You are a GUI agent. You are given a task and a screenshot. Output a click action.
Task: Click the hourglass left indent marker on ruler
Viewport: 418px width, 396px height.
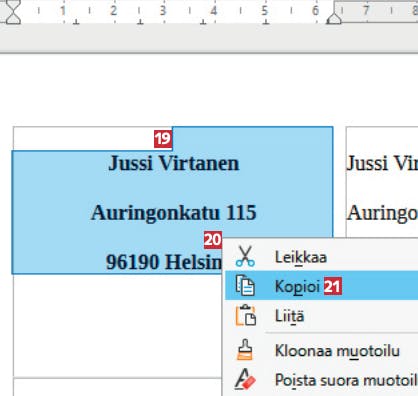tap(13, 12)
